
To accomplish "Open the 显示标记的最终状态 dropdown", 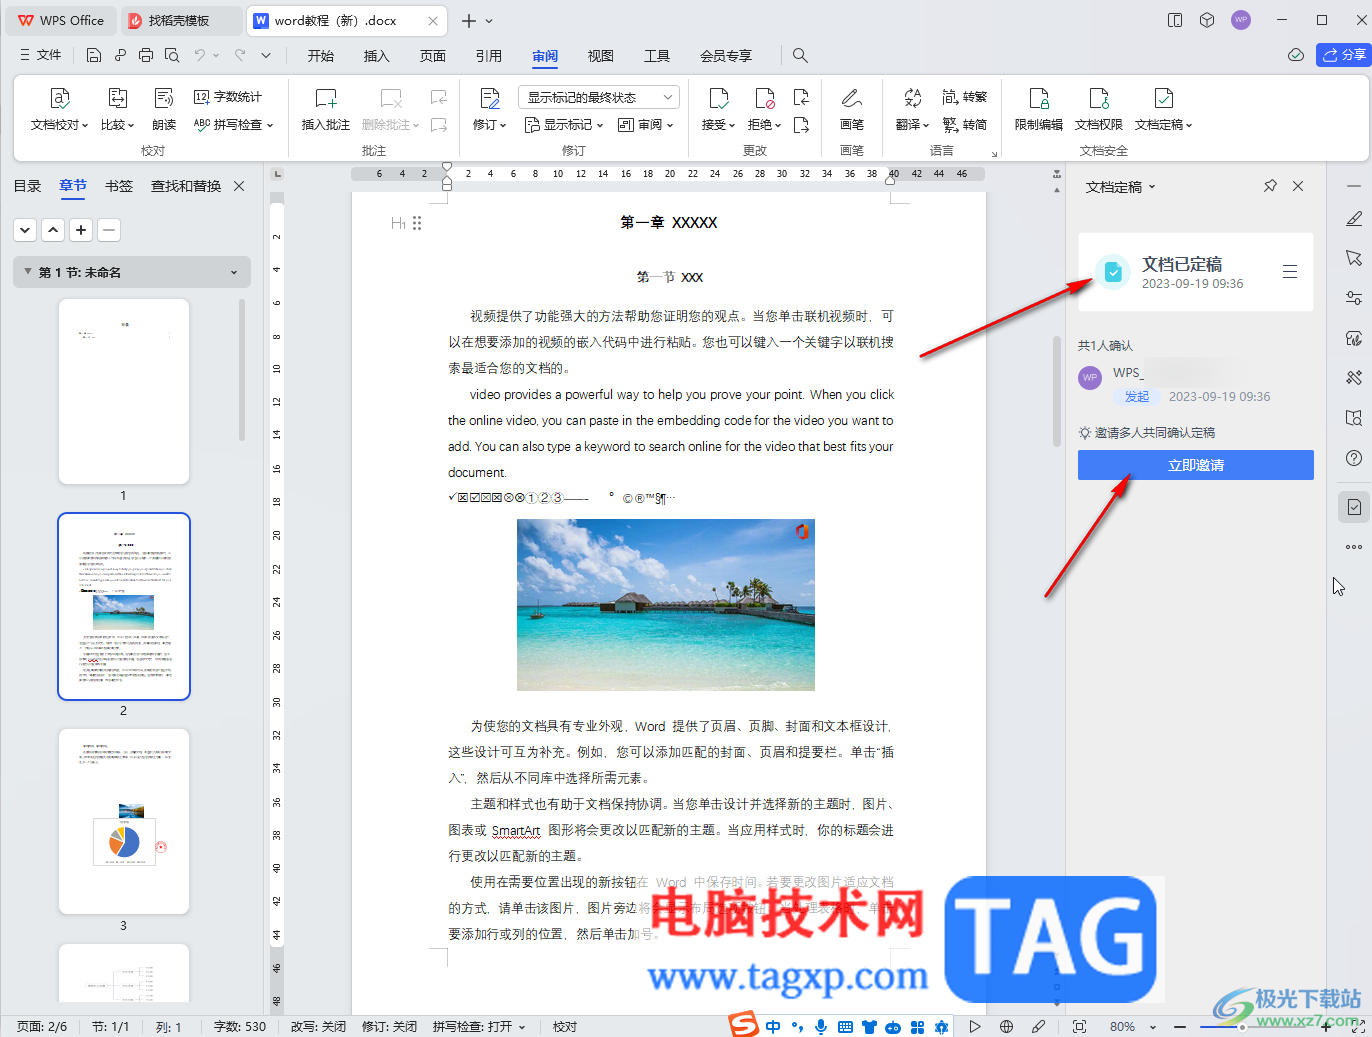I will (x=599, y=97).
